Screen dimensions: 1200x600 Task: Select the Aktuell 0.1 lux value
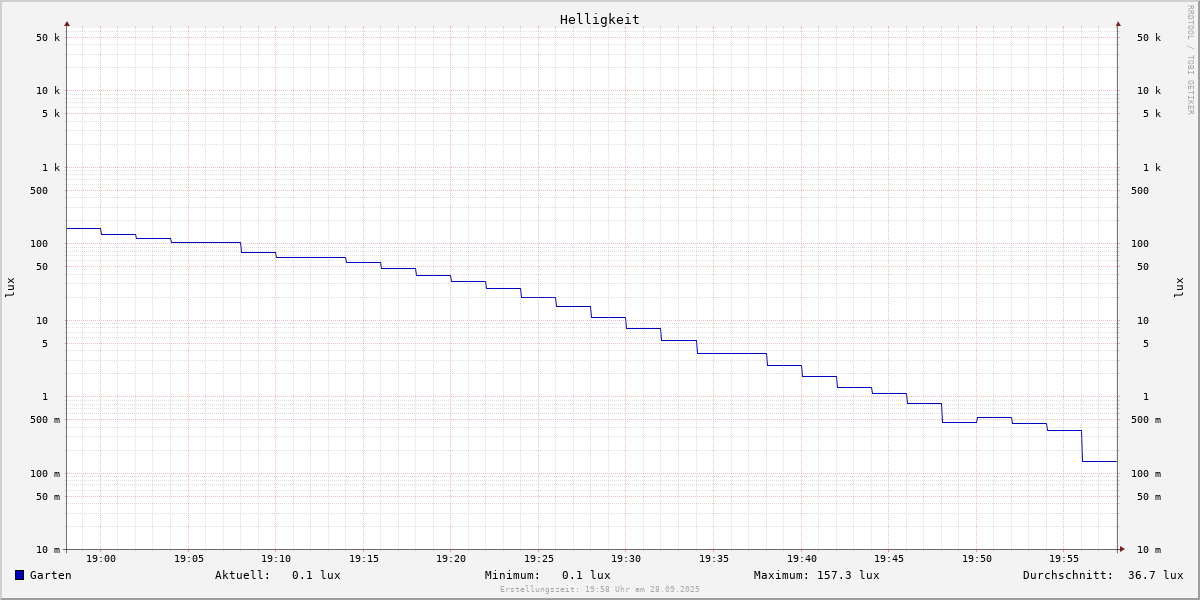(x=316, y=575)
